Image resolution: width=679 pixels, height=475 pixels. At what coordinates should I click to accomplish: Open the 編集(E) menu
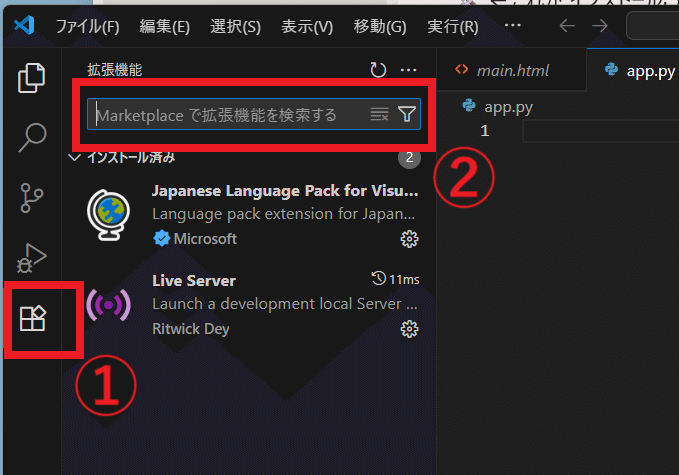165,27
